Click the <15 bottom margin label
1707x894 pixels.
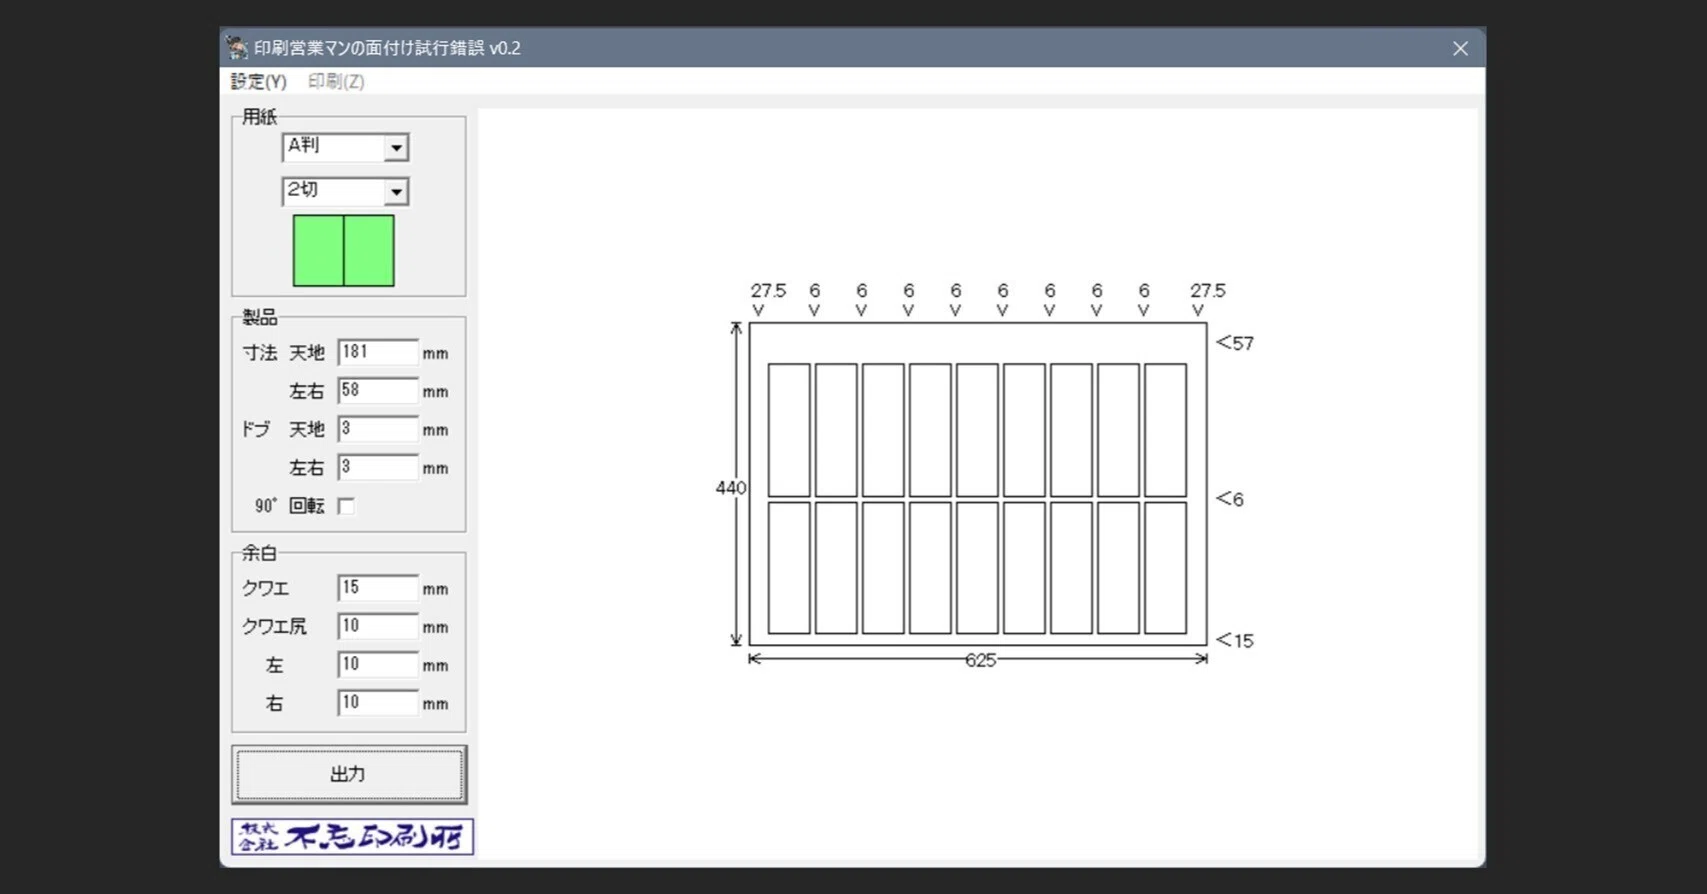pyautogui.click(x=1235, y=641)
